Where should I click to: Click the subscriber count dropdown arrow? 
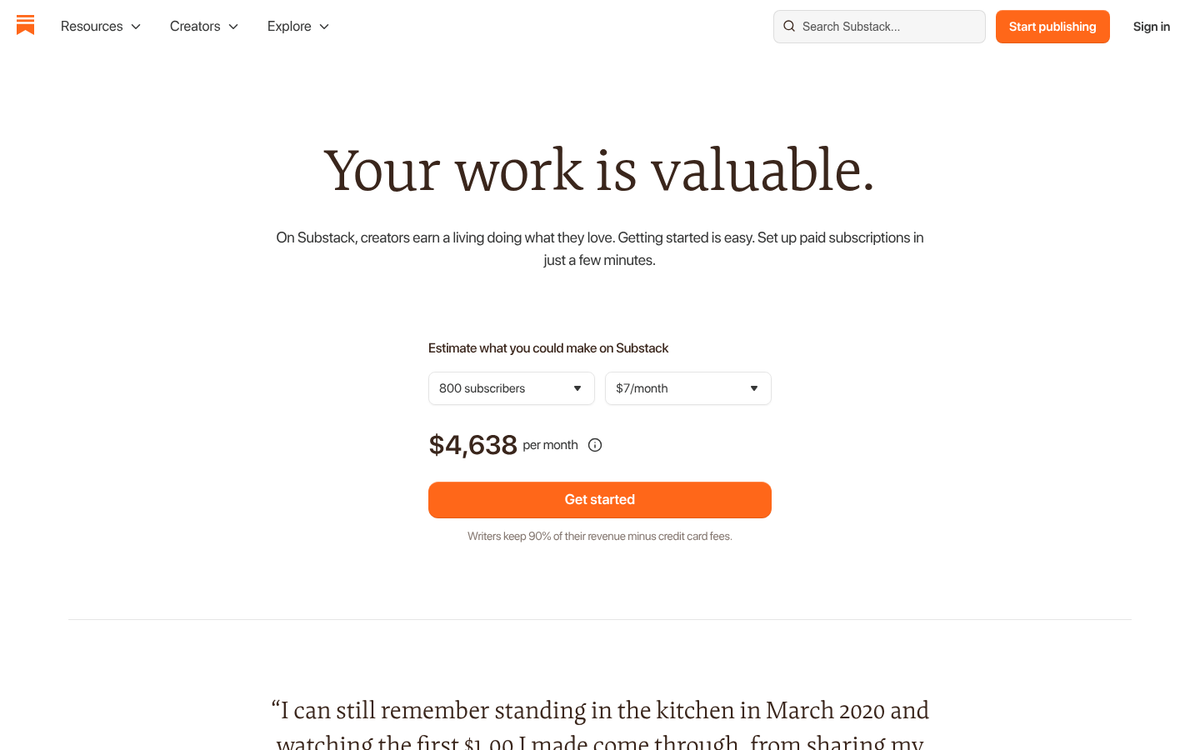pos(577,388)
